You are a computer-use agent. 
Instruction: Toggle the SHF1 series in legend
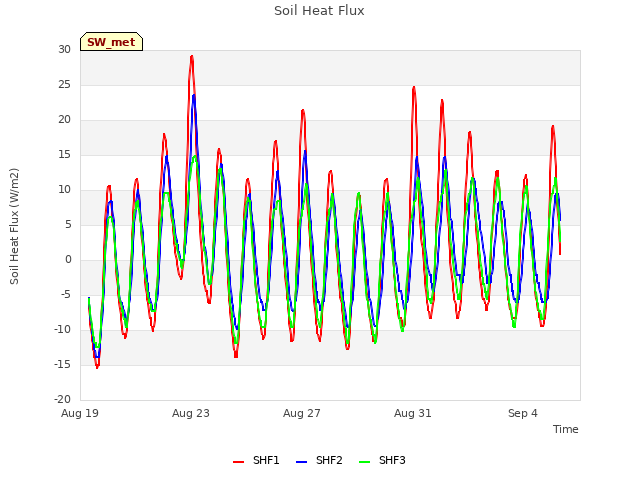(x=256, y=460)
